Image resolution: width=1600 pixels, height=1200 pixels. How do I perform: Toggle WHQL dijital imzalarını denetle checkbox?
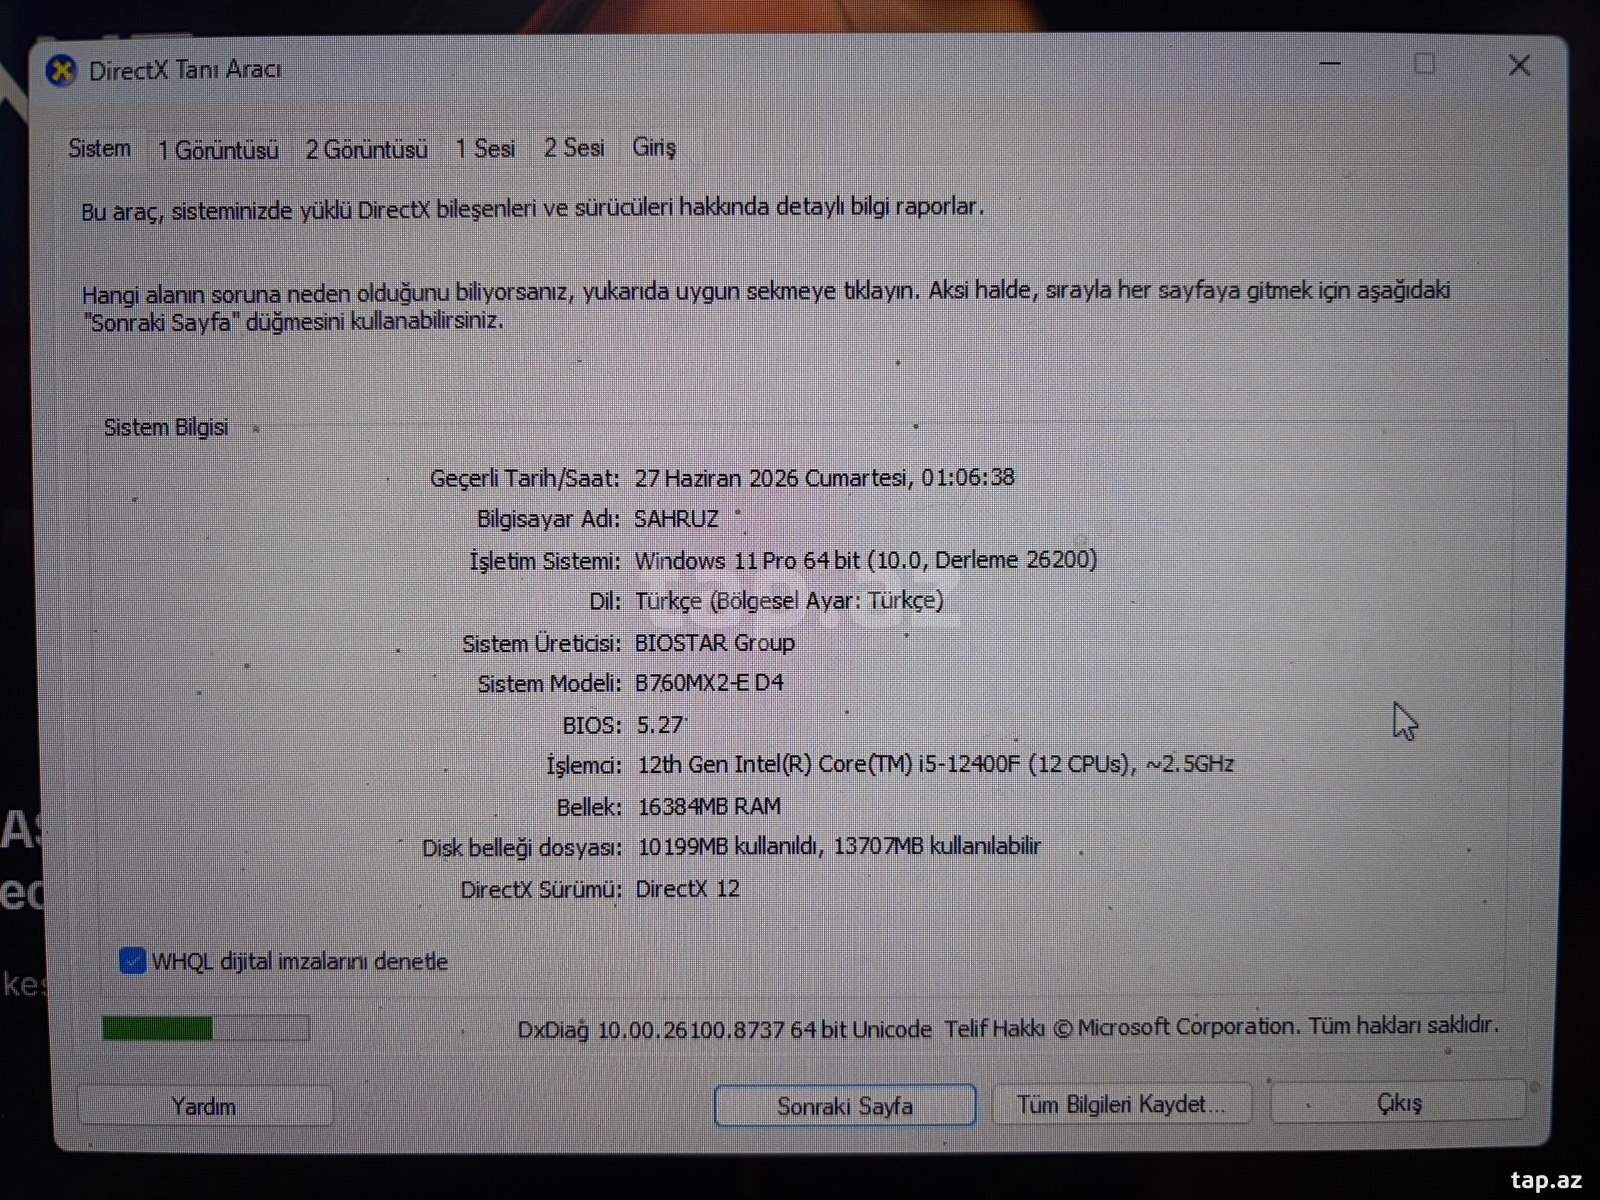[x=132, y=961]
